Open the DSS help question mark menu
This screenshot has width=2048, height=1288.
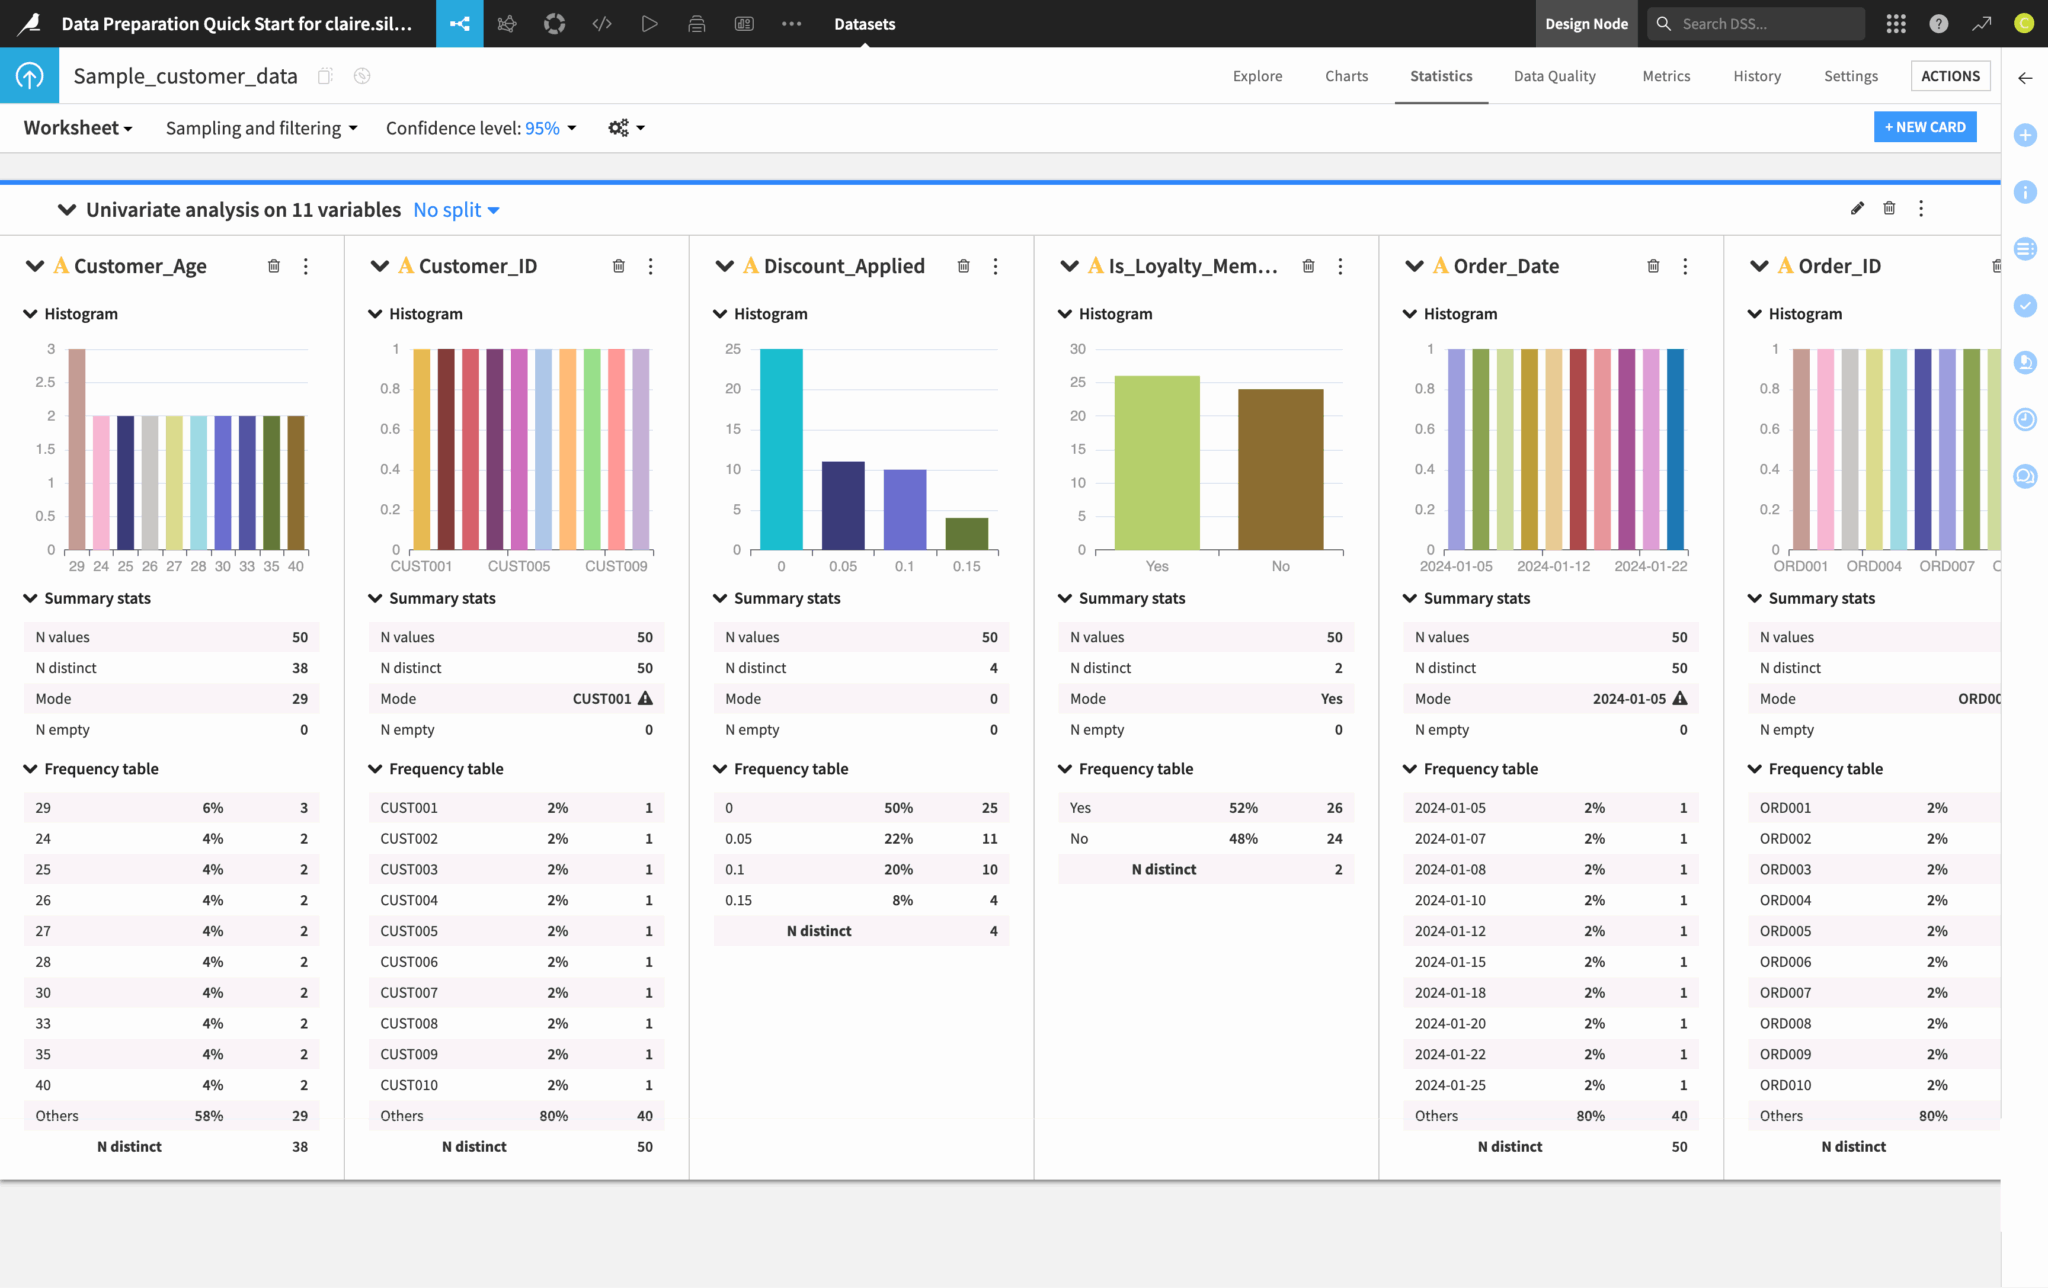click(x=1938, y=23)
